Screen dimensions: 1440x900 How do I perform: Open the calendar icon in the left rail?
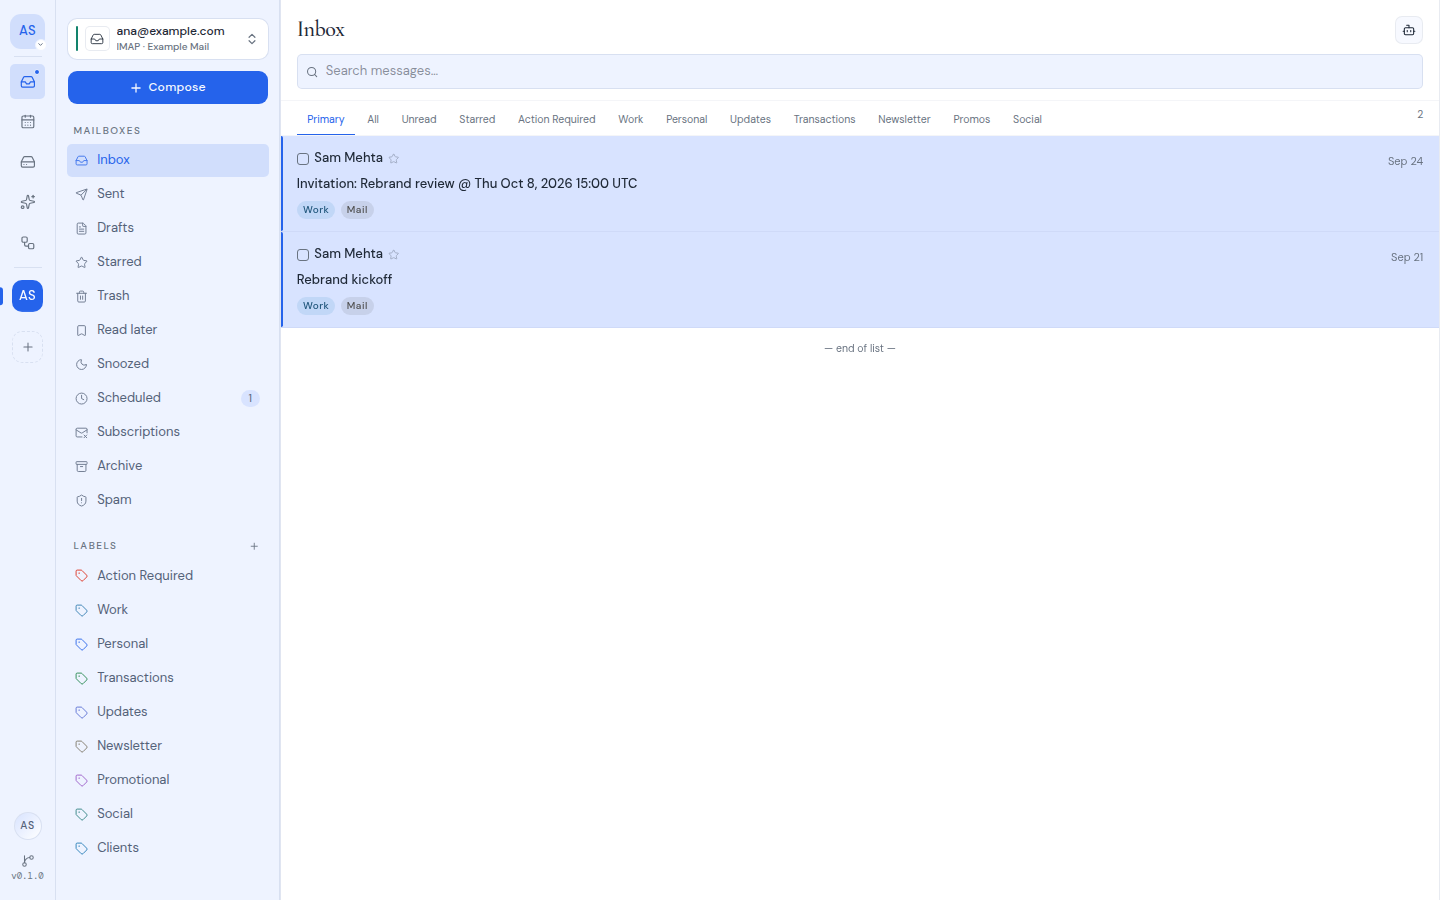click(28, 122)
